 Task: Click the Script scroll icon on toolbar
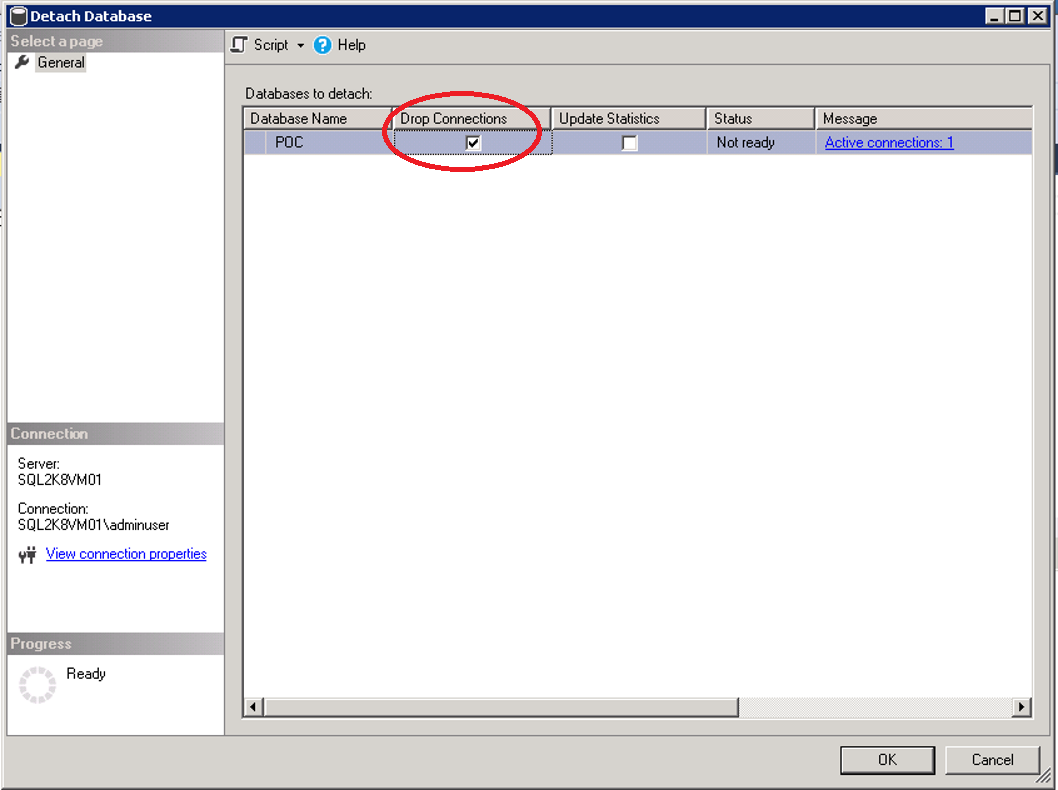pos(239,45)
